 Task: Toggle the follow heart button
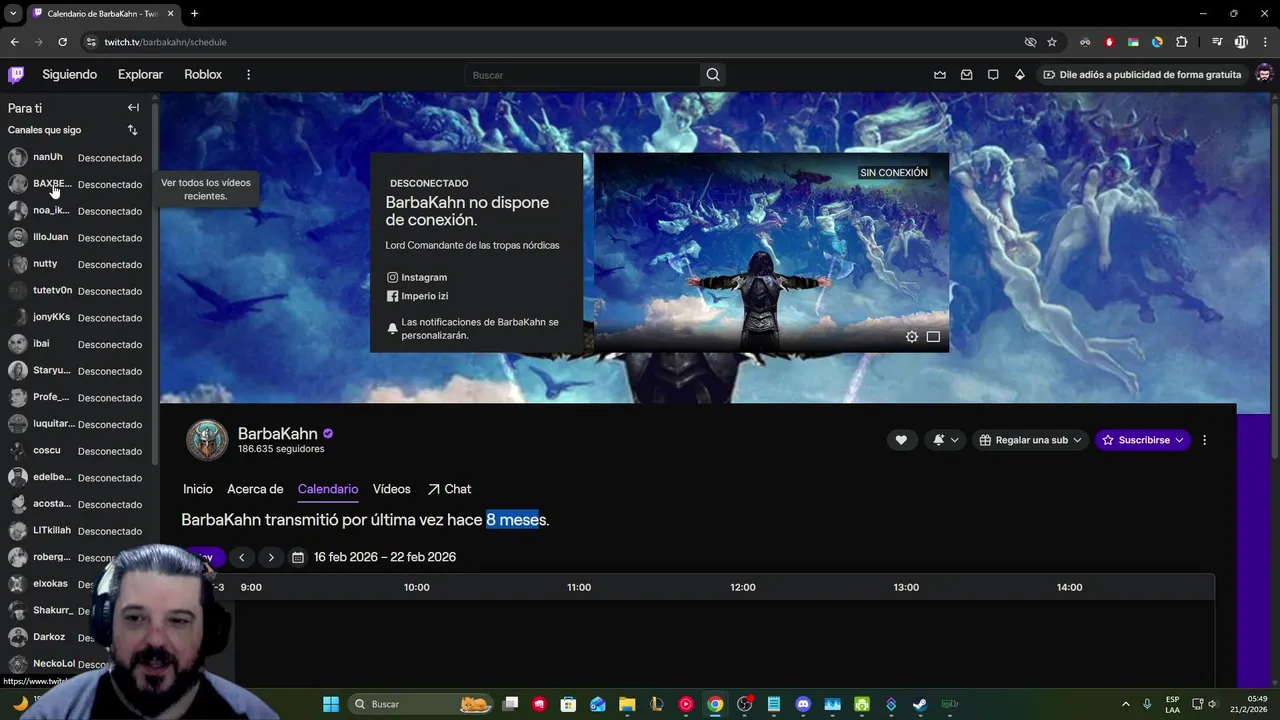click(x=901, y=440)
